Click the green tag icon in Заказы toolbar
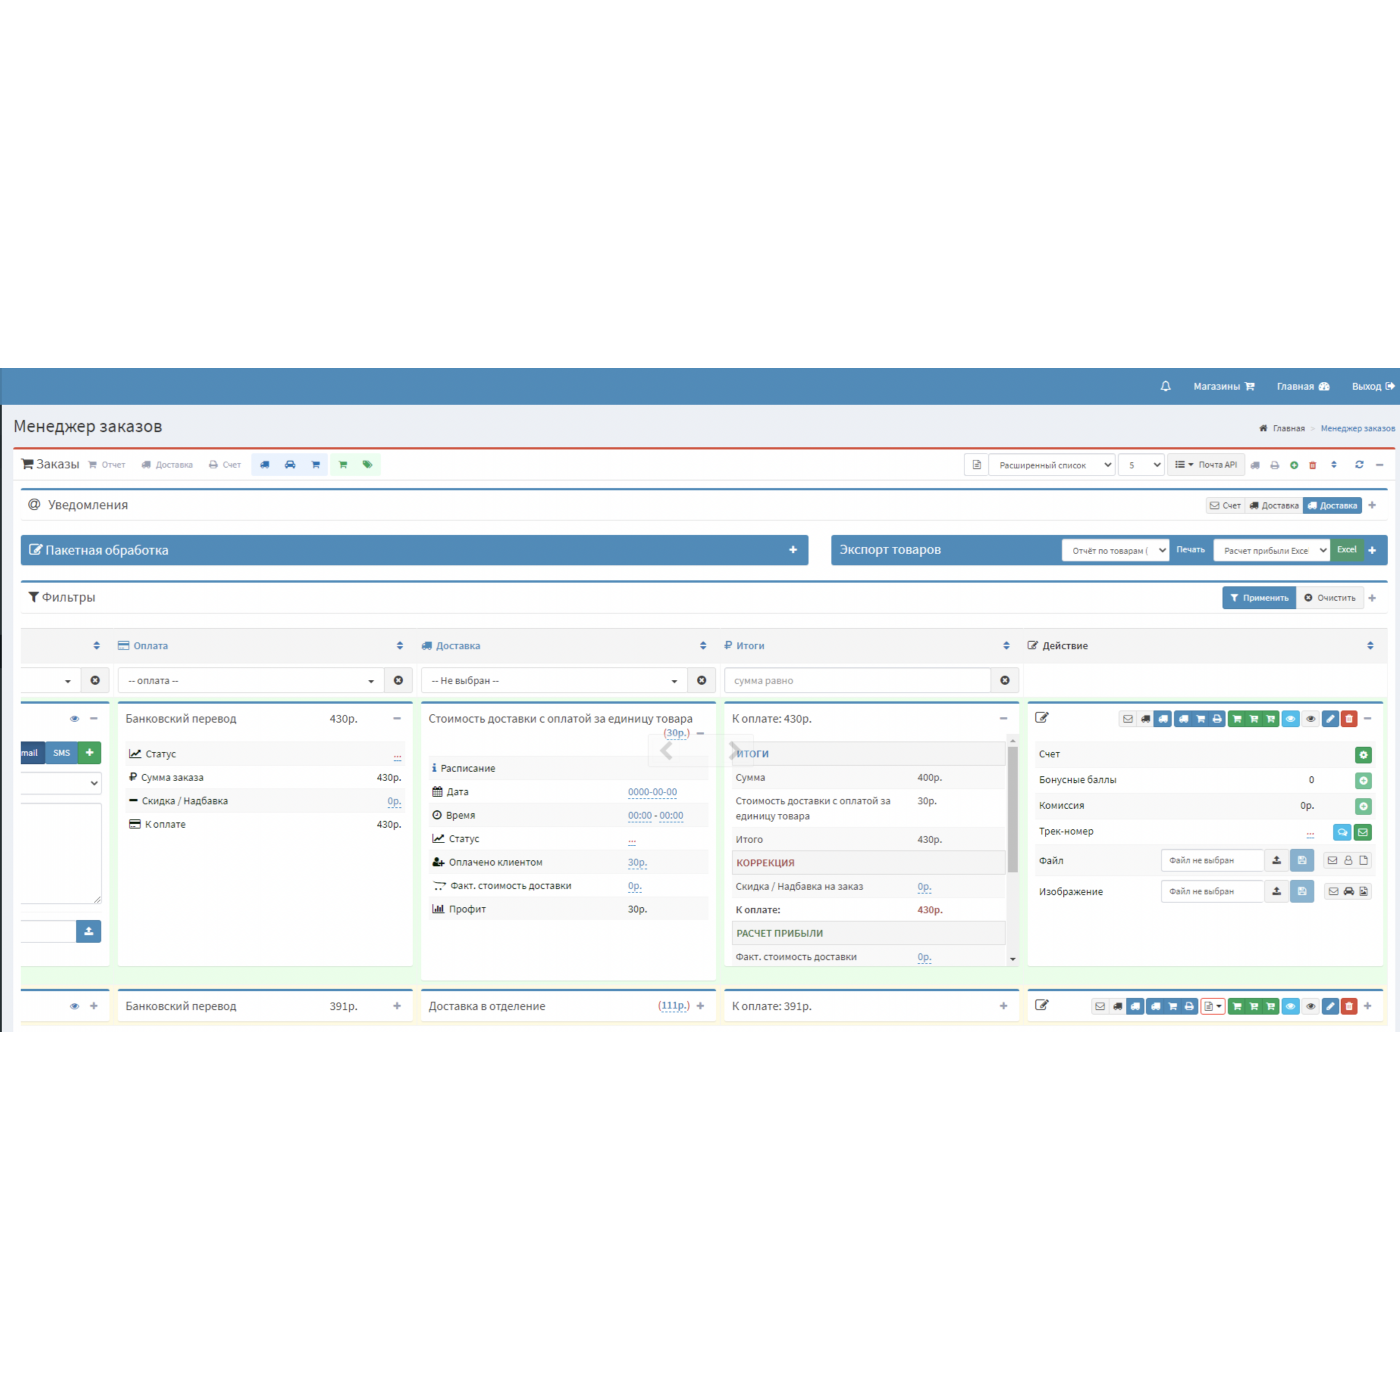 [x=367, y=465]
